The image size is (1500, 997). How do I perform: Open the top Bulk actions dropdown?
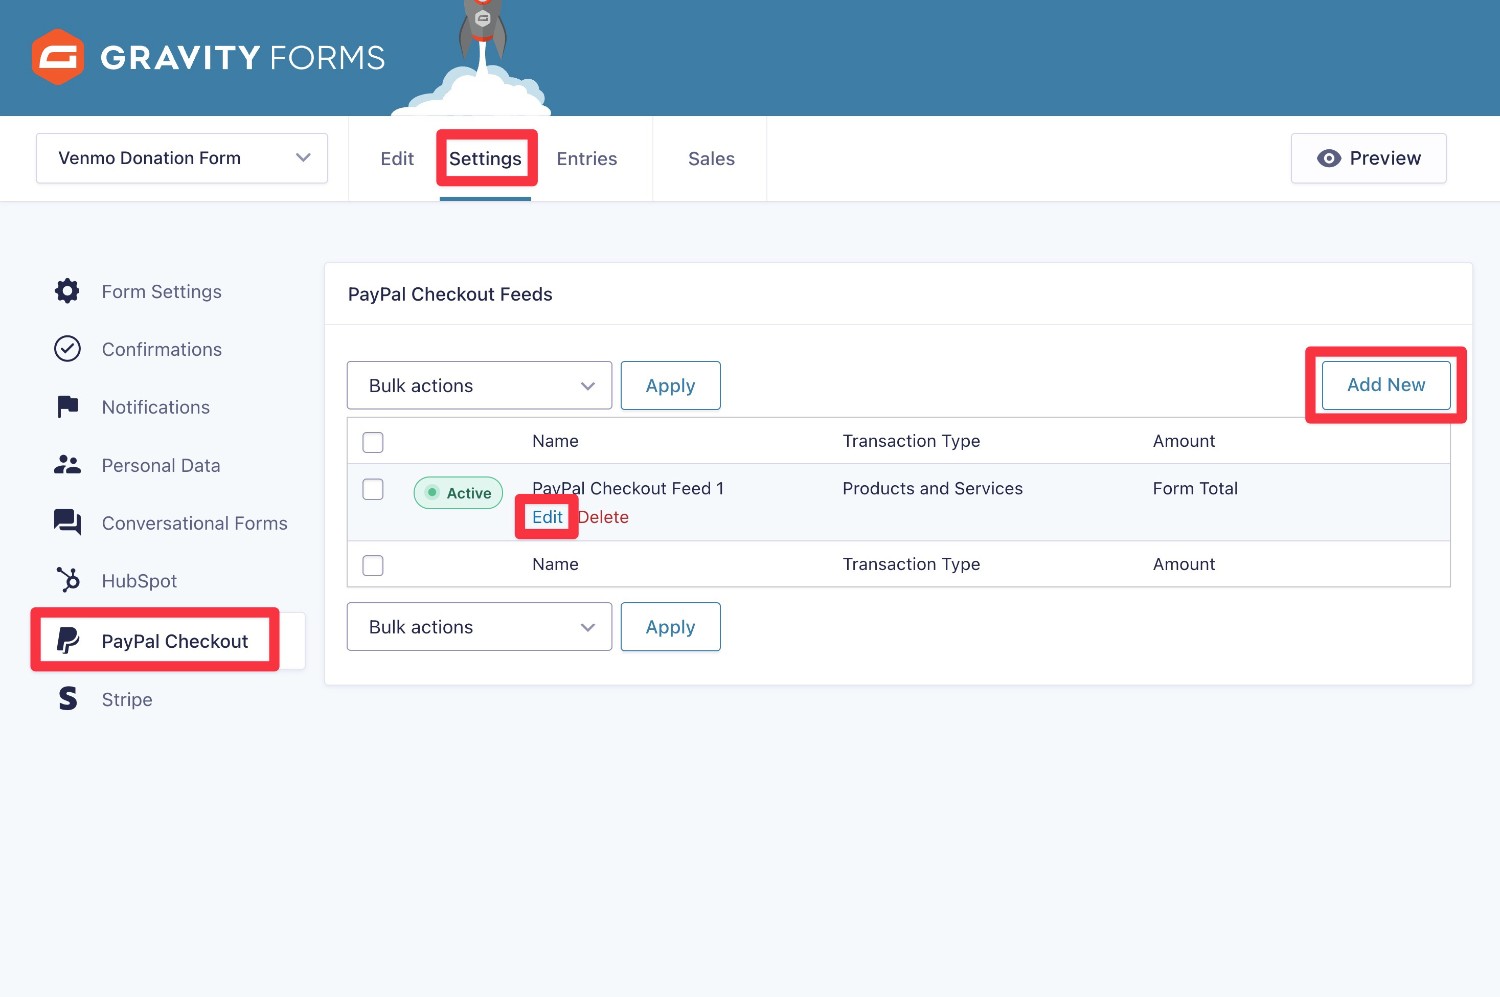(x=479, y=385)
